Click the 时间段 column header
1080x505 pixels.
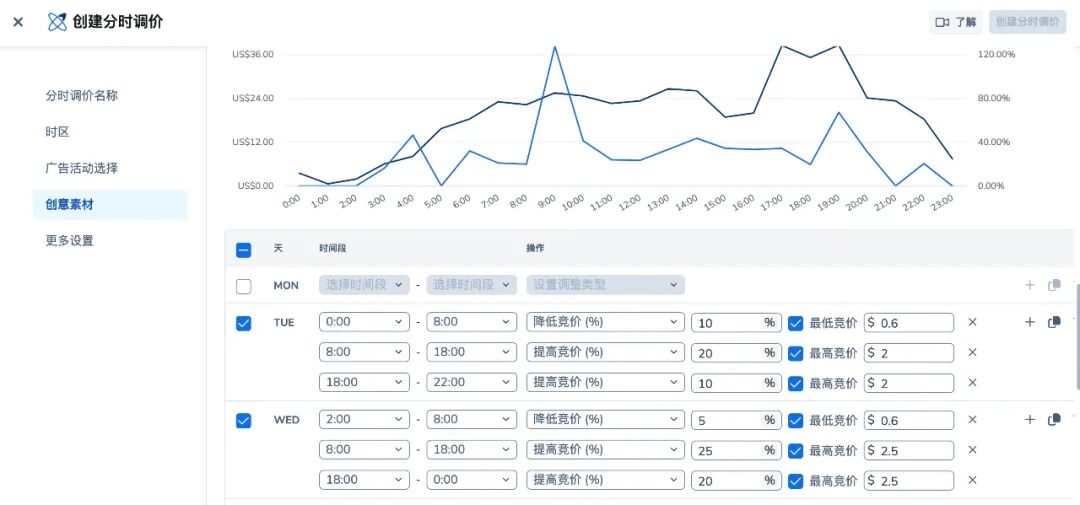click(332, 248)
